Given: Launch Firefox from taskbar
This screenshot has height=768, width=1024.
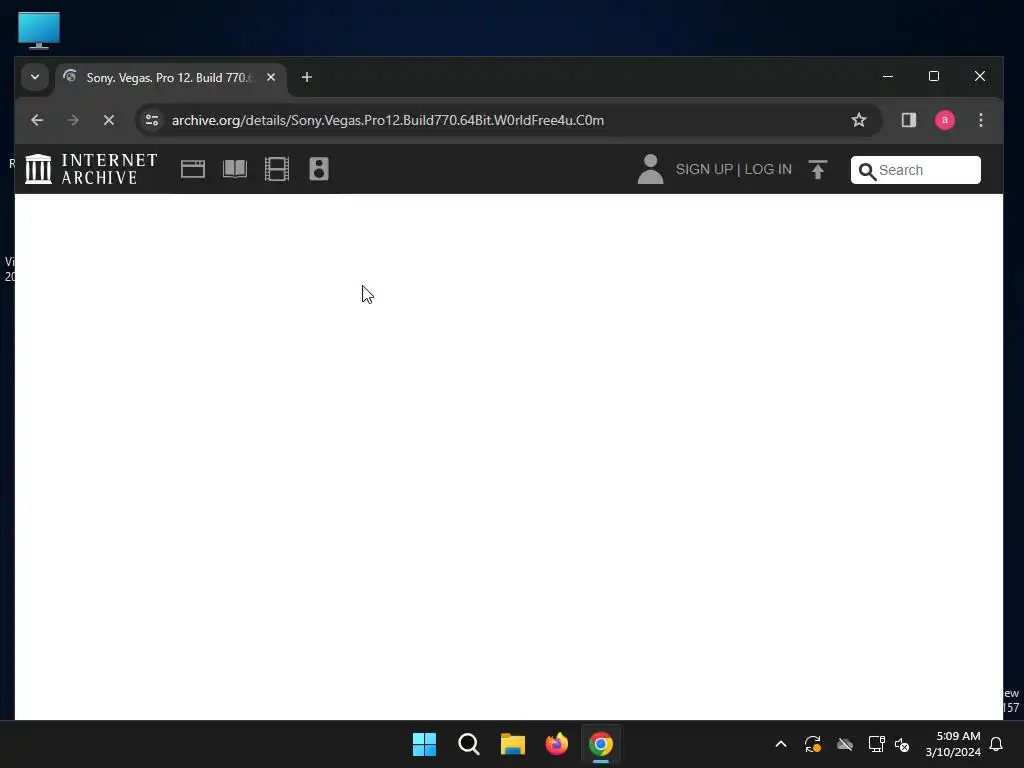Looking at the screenshot, I should pyautogui.click(x=556, y=744).
